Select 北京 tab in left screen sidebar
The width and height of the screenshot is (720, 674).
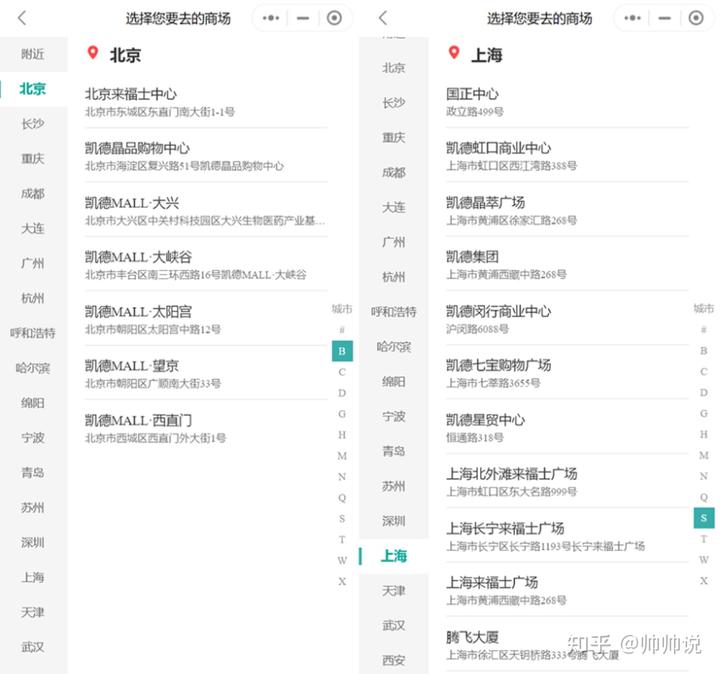[x=33, y=89]
